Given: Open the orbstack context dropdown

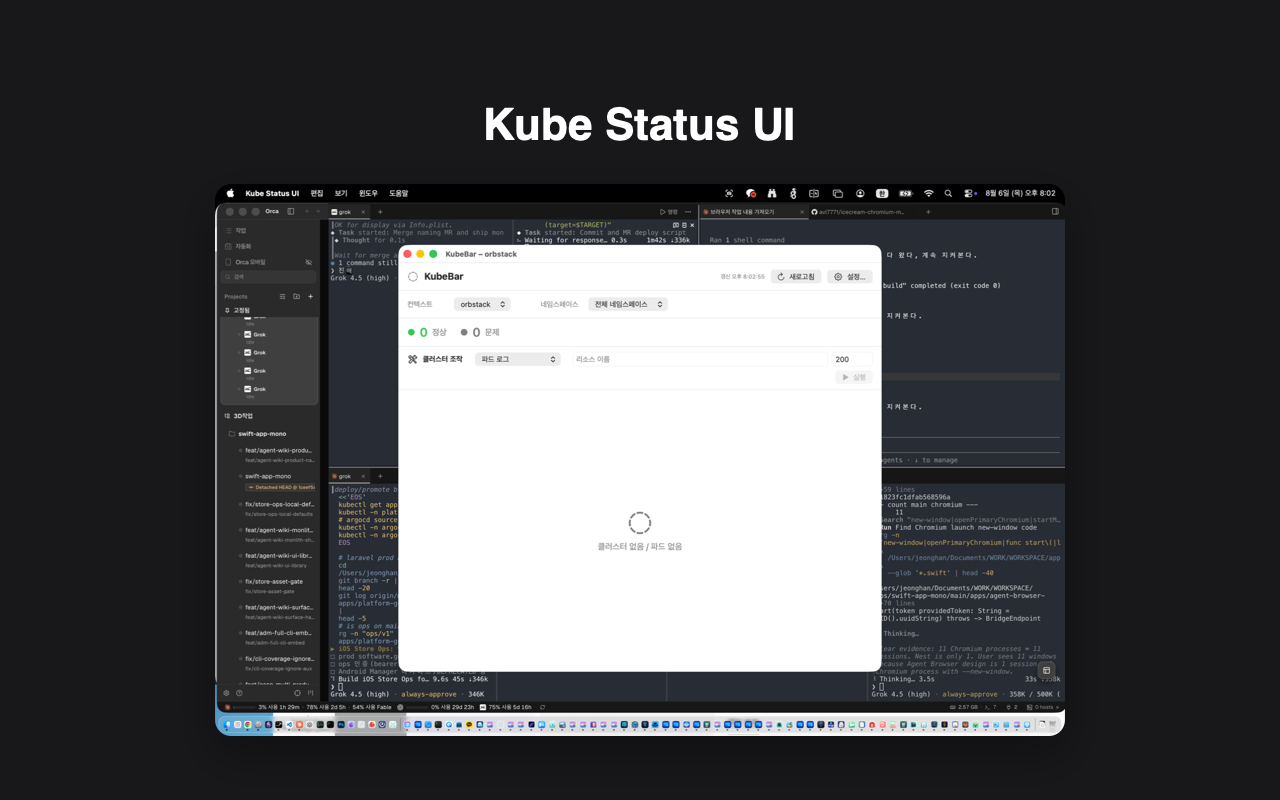Looking at the screenshot, I should coord(482,304).
